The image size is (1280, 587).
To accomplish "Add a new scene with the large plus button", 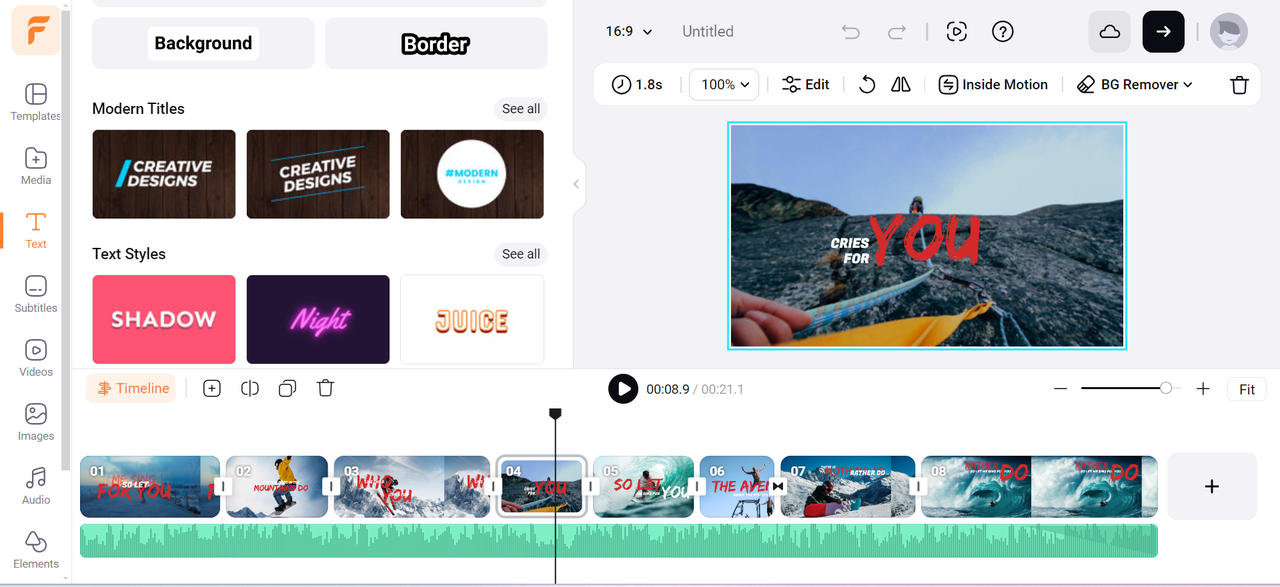I will coord(1212,487).
